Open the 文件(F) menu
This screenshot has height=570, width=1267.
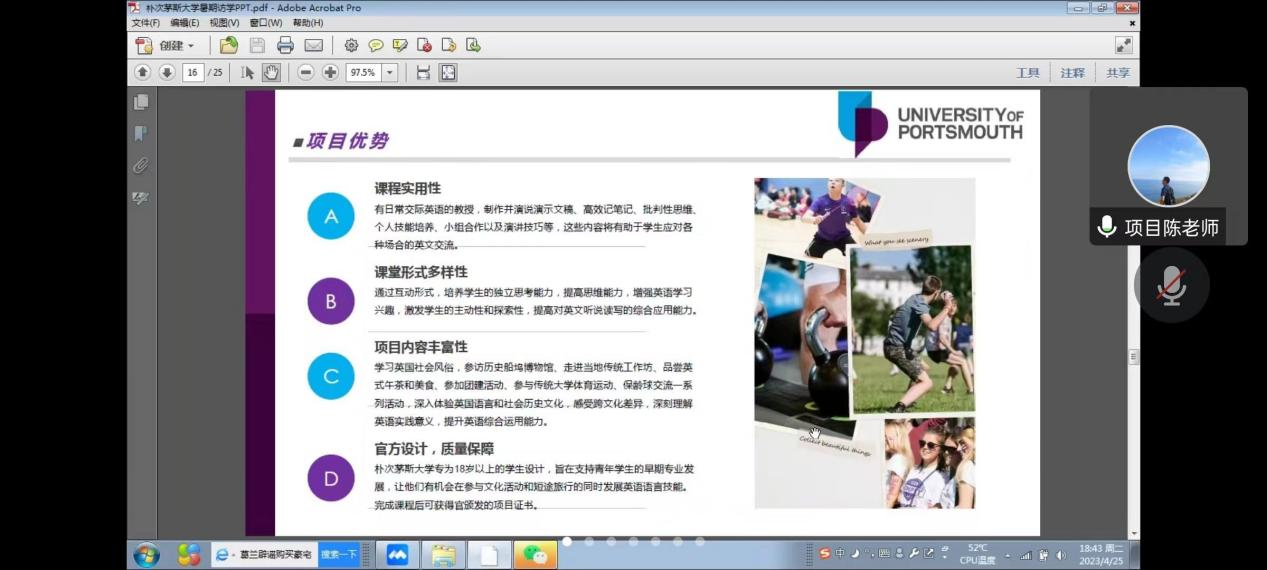tap(146, 23)
